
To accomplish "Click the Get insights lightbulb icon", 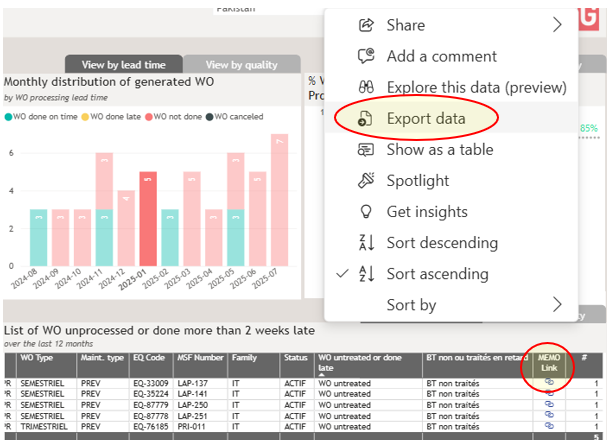I will (366, 211).
